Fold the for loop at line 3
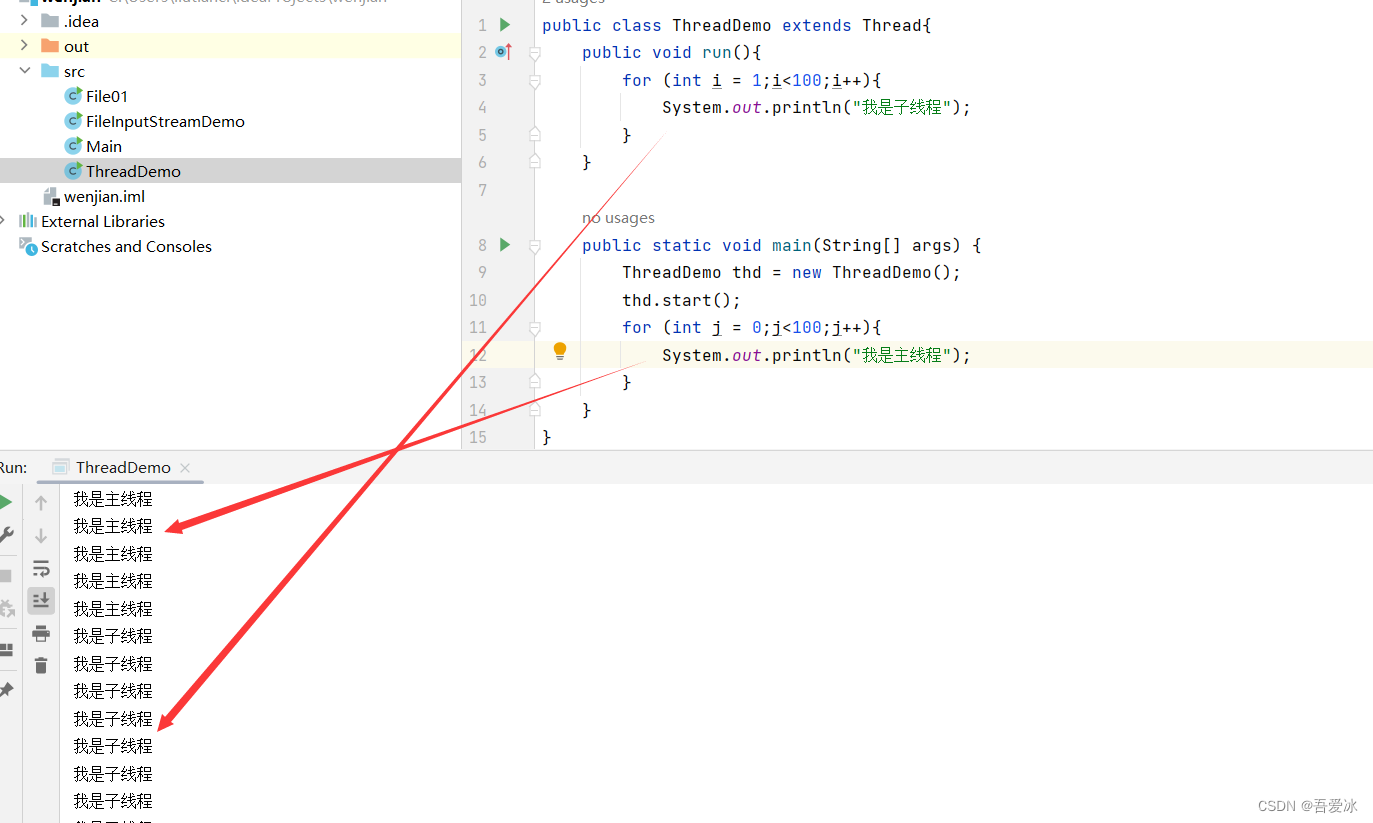This screenshot has height=823, width=1373. pos(535,80)
